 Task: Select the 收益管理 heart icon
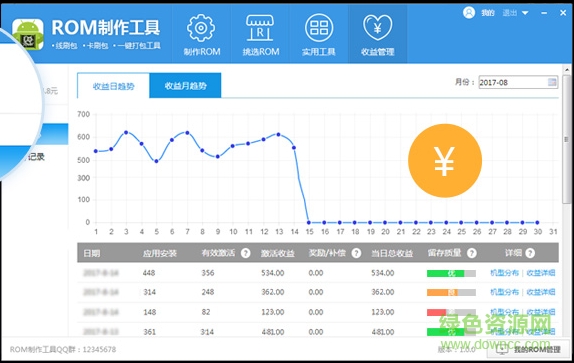[x=377, y=27]
